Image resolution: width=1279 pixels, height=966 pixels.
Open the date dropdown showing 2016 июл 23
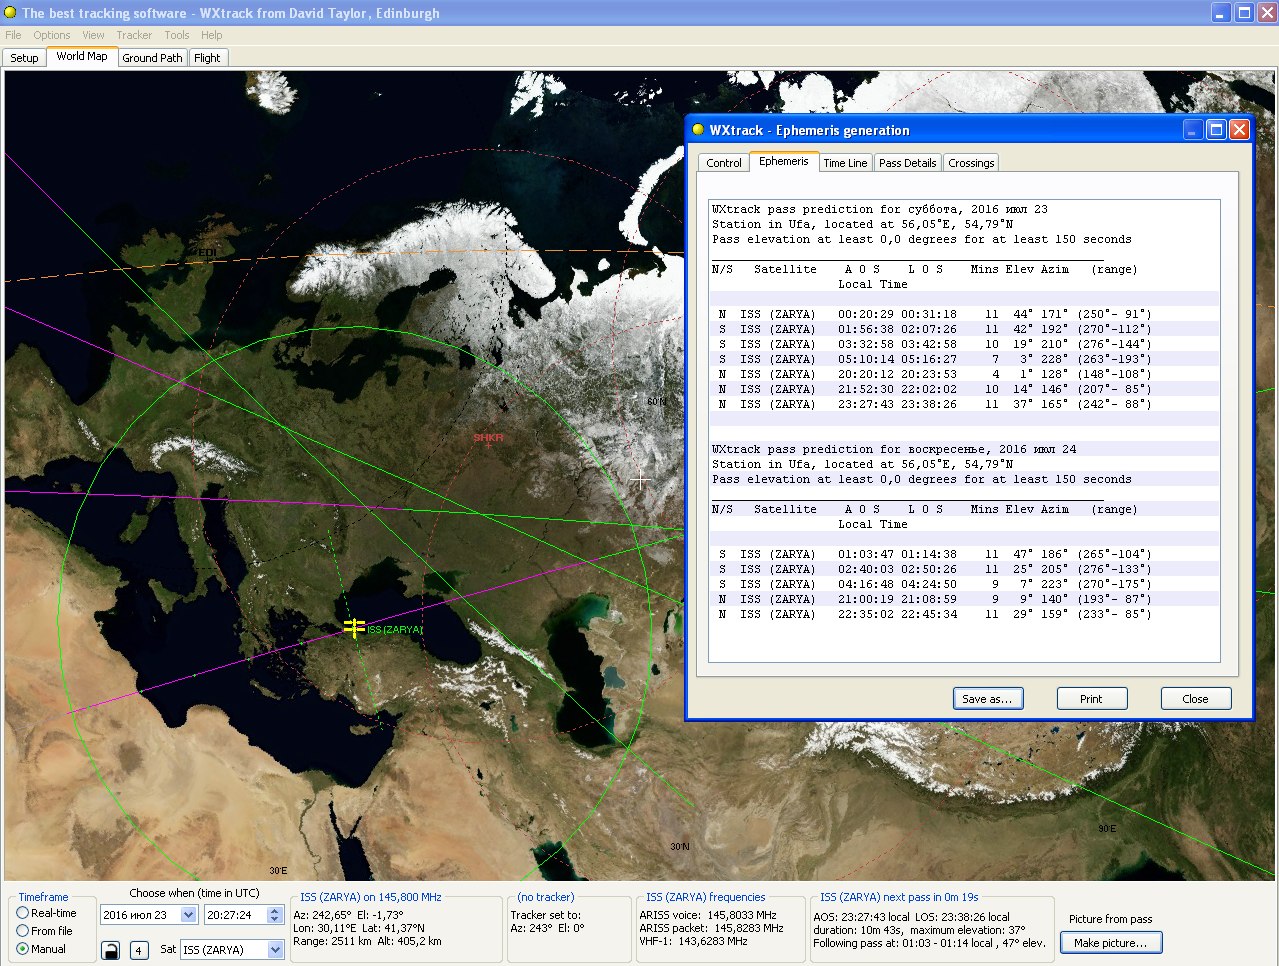coord(188,915)
